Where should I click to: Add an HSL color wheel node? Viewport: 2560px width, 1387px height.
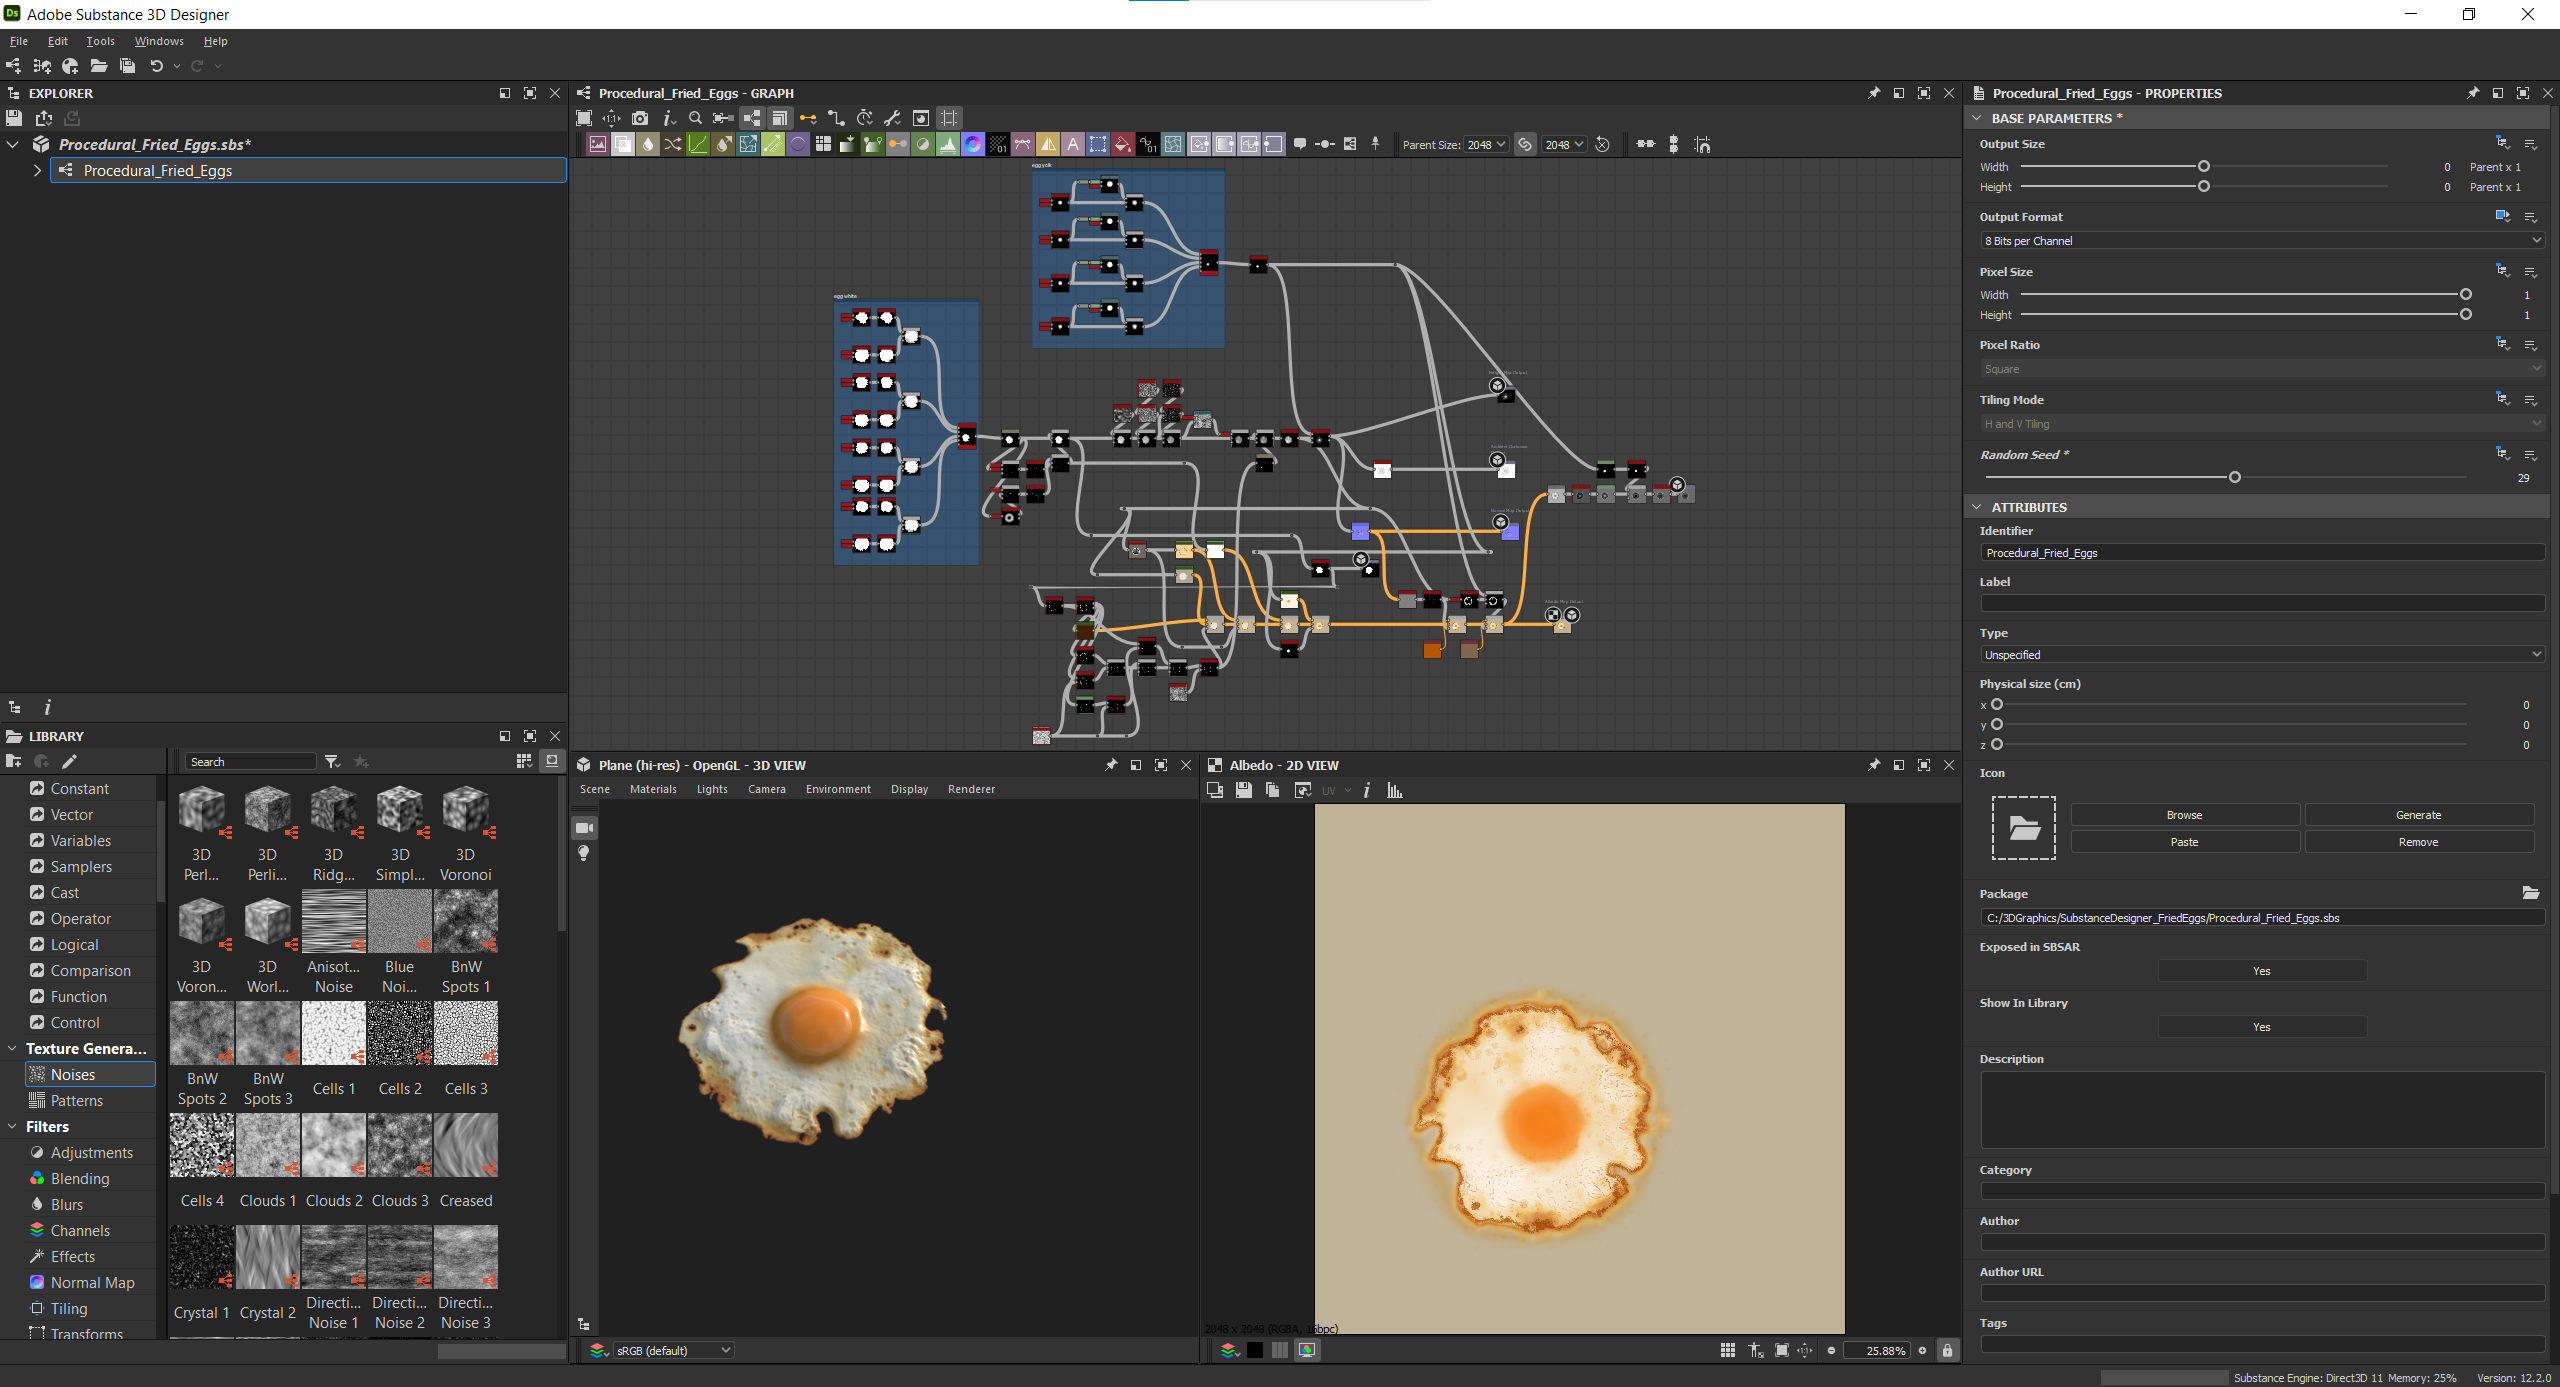tap(973, 144)
